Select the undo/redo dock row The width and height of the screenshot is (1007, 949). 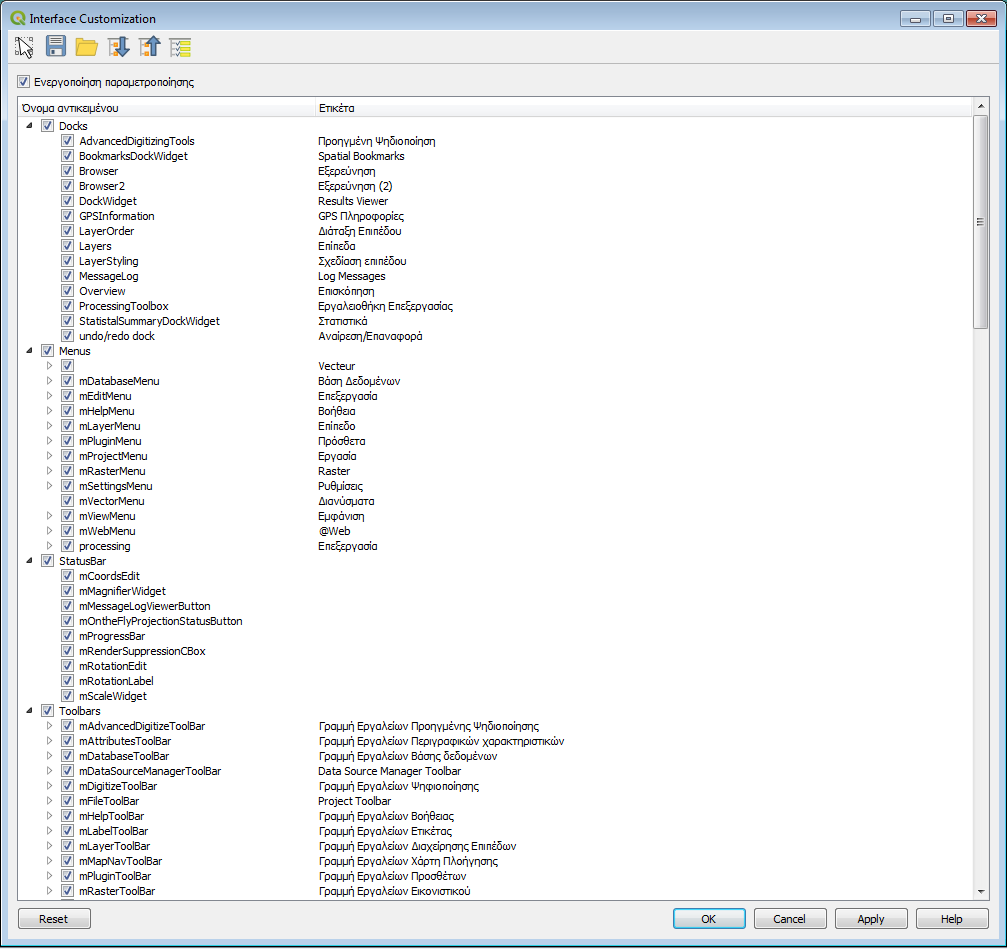point(495,336)
